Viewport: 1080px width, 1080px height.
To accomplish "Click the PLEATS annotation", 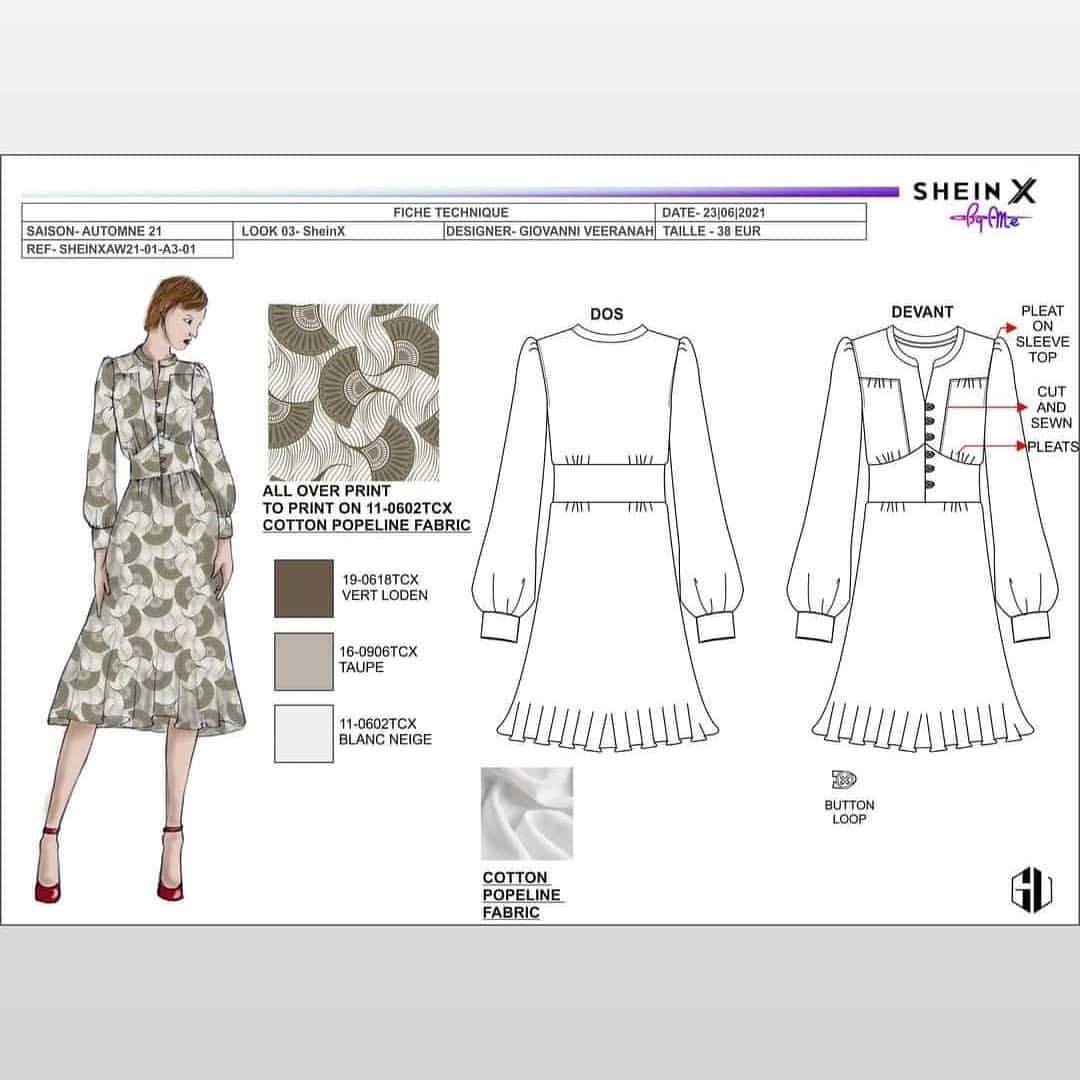I will pyautogui.click(x=1052, y=446).
